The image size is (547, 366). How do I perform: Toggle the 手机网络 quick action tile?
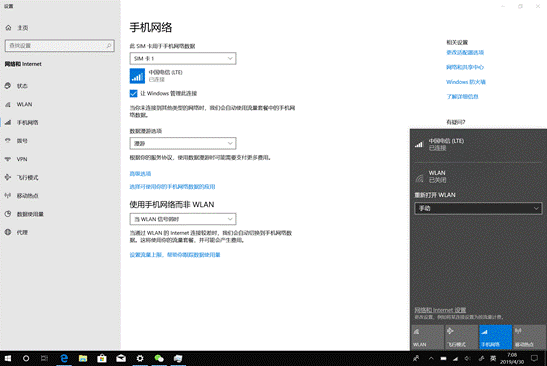coord(495,337)
